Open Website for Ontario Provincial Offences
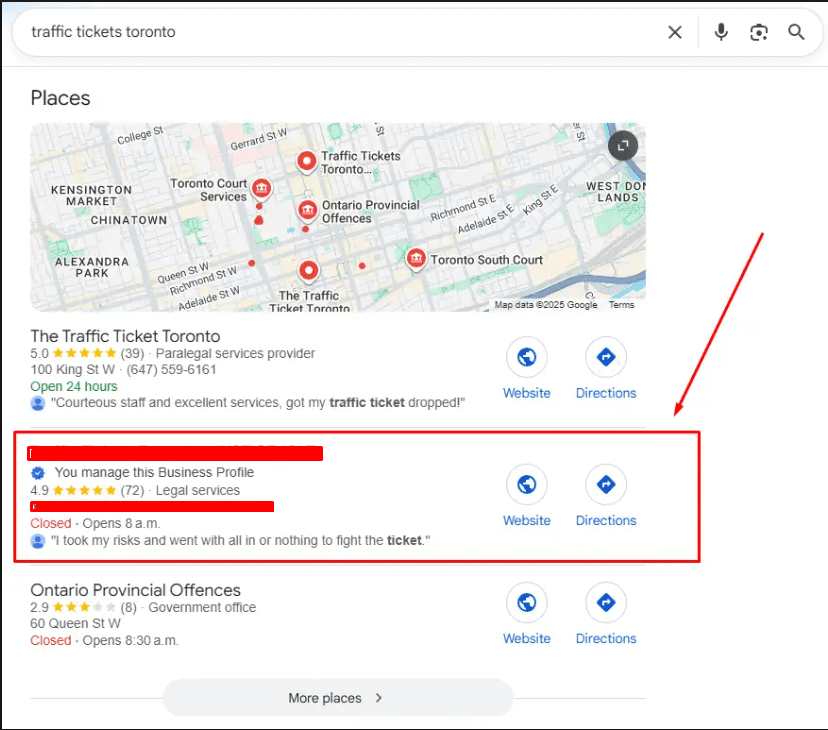 pos(526,614)
